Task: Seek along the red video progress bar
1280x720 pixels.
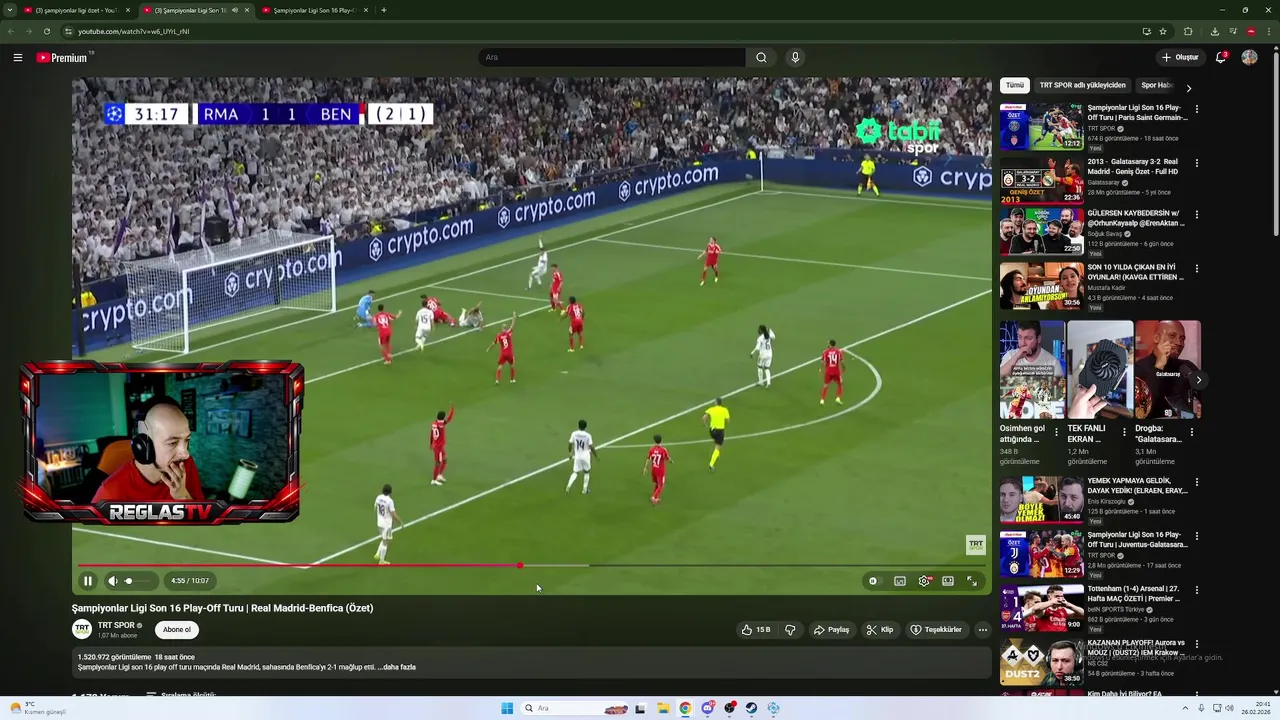Action: click(x=531, y=566)
